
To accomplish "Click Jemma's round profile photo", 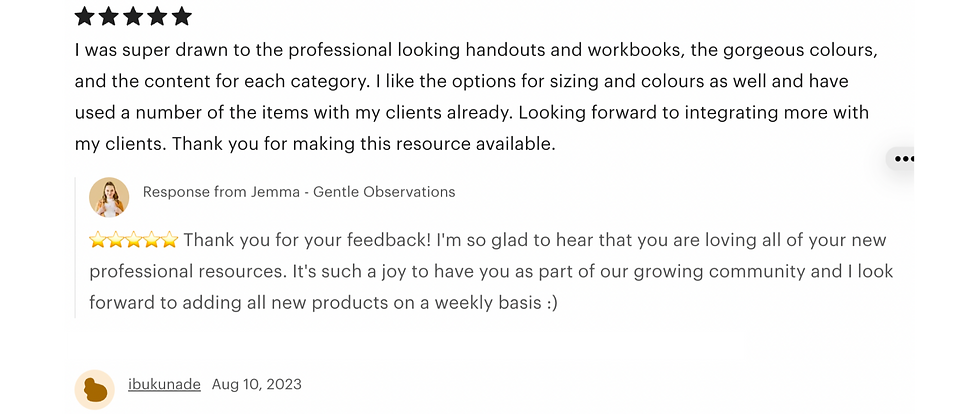I will 109,197.
